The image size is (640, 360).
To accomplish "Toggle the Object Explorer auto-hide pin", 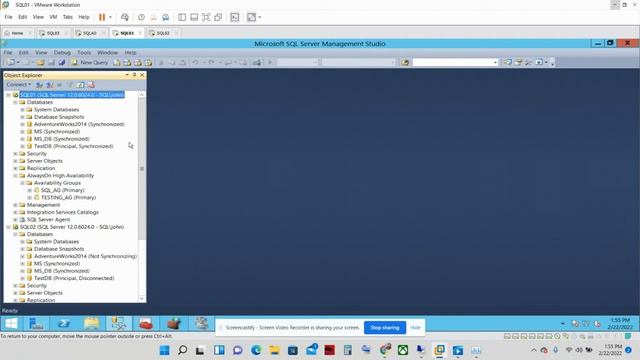I will click(134, 75).
